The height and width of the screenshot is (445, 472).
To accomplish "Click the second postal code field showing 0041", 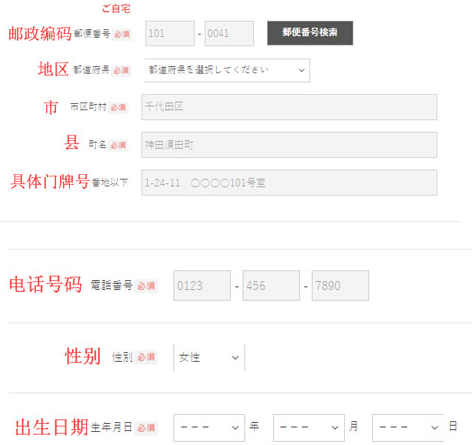I will pyautogui.click(x=229, y=33).
